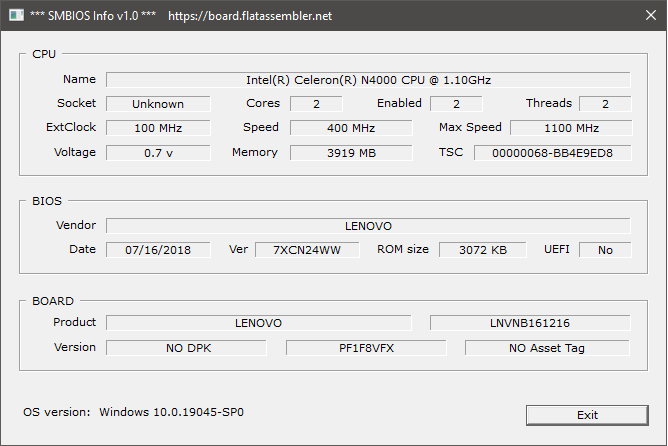Click the 'Threads' label

[x=549, y=103]
